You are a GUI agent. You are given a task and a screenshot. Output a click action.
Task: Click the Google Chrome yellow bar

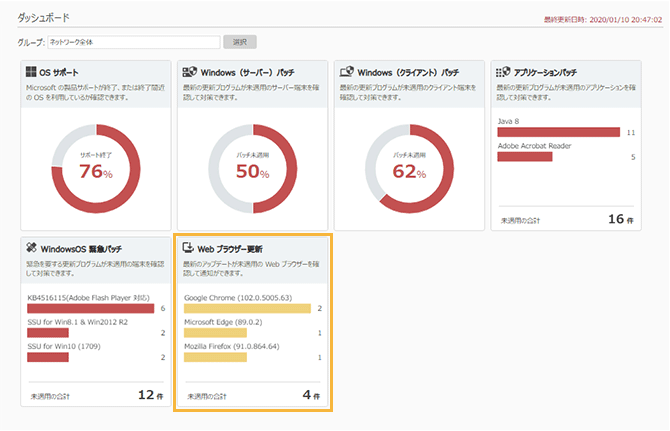248,309
